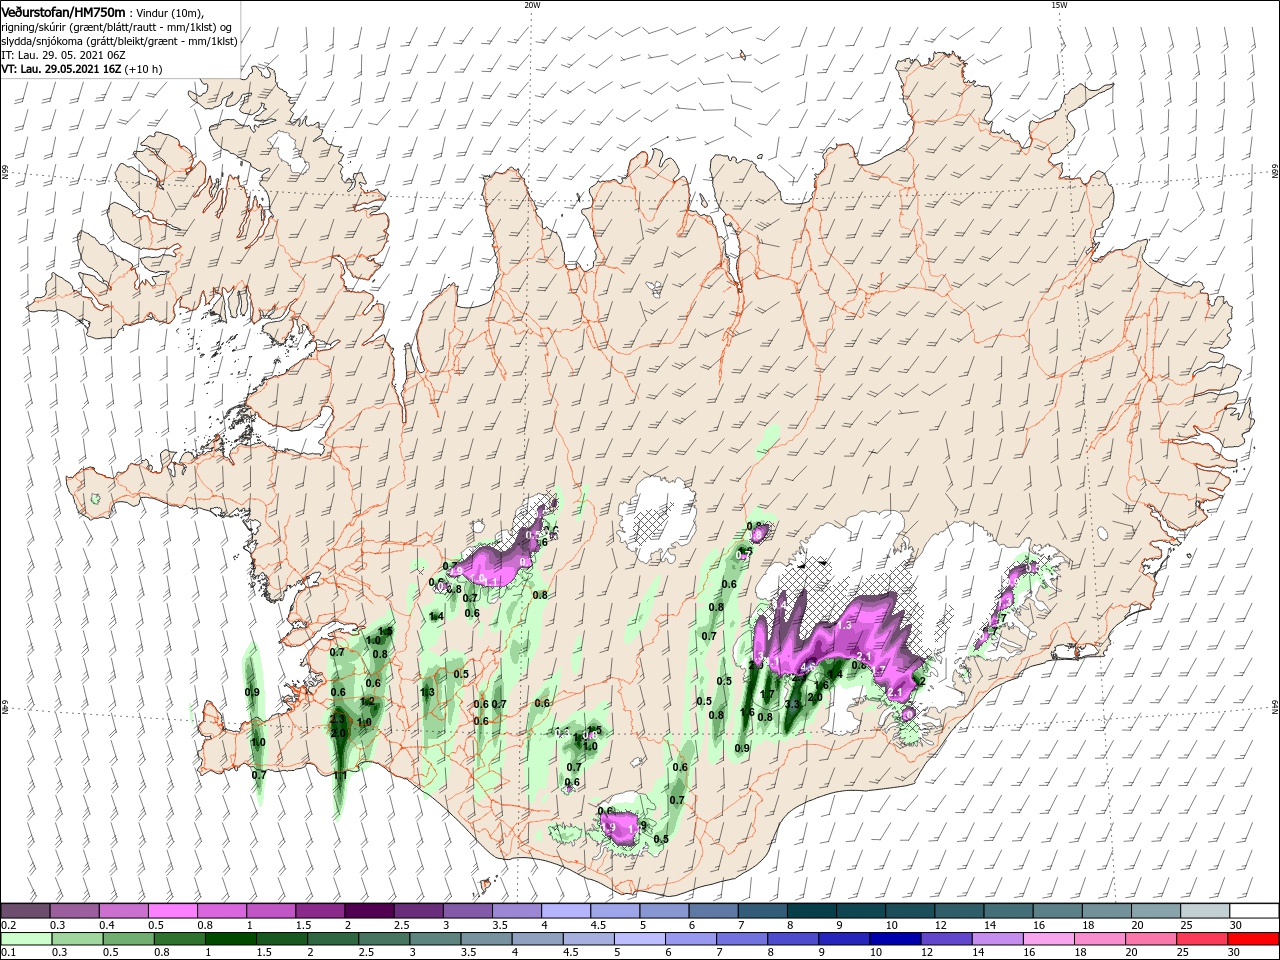1280x960 pixels.
Task: Click the 30 label in the top legend row
Action: click(1236, 925)
